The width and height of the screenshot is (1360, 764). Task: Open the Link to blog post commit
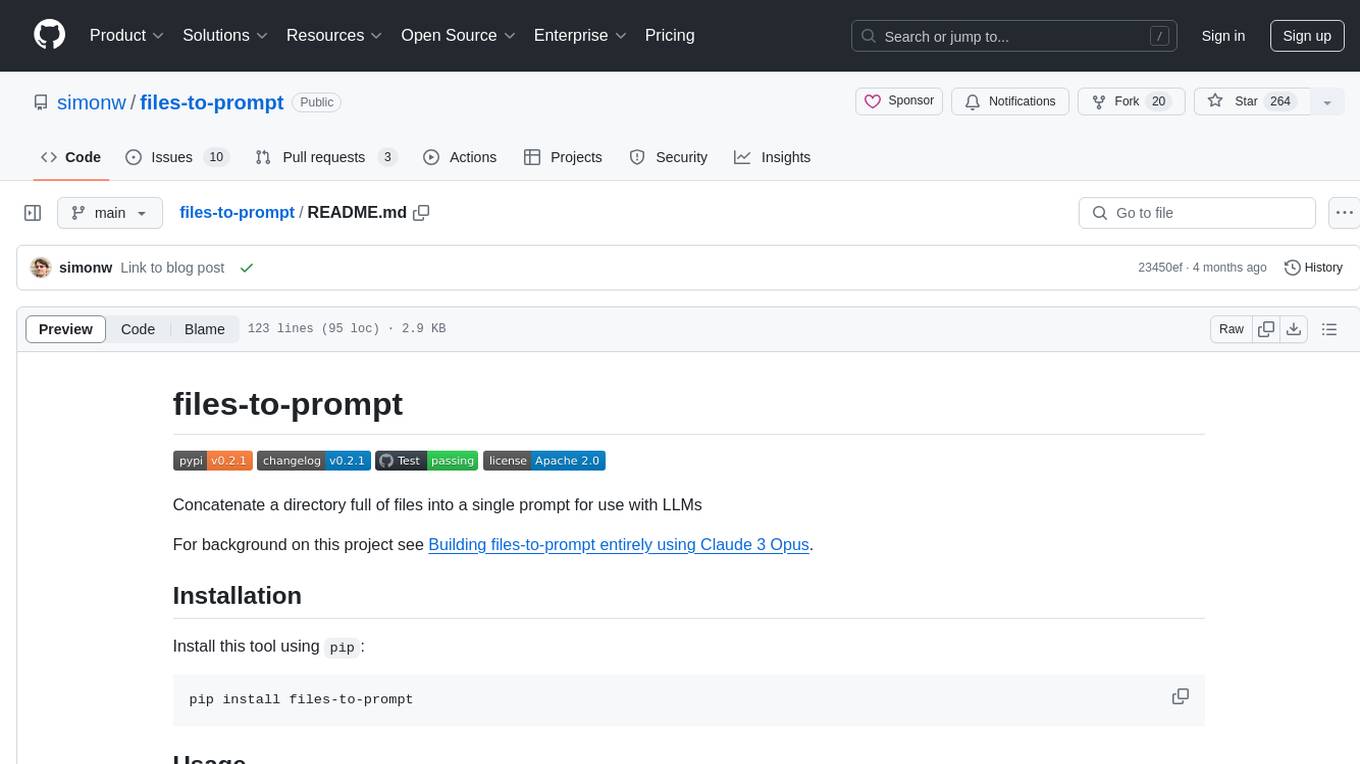(x=172, y=267)
